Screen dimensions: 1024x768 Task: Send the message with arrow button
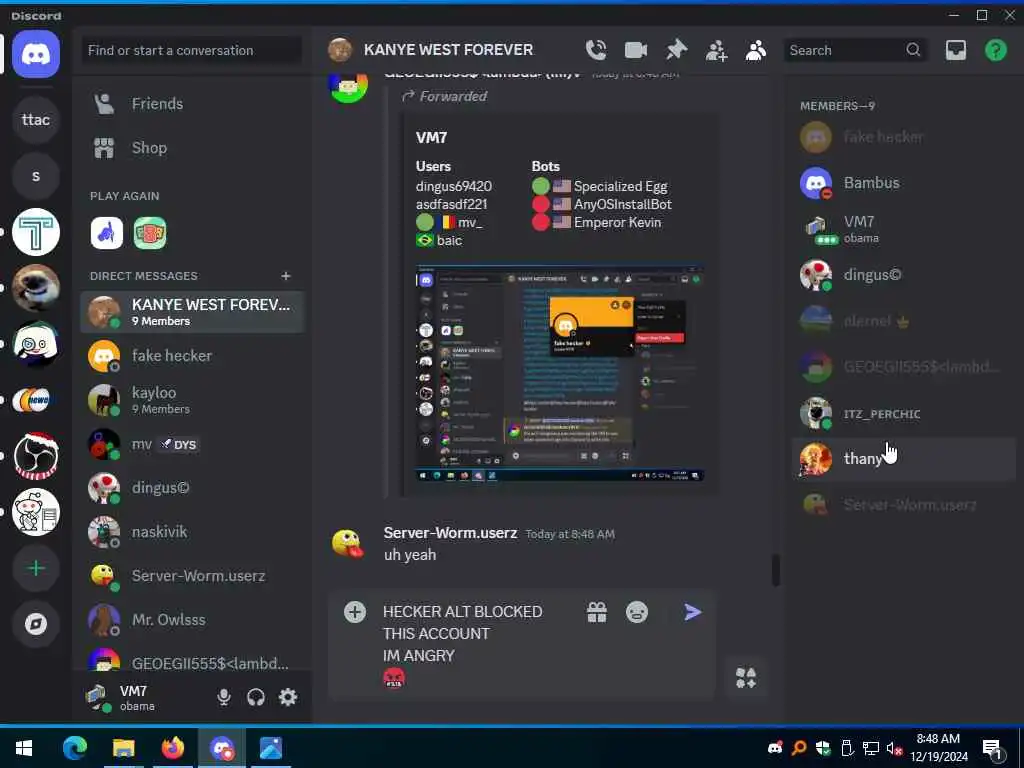pos(693,612)
